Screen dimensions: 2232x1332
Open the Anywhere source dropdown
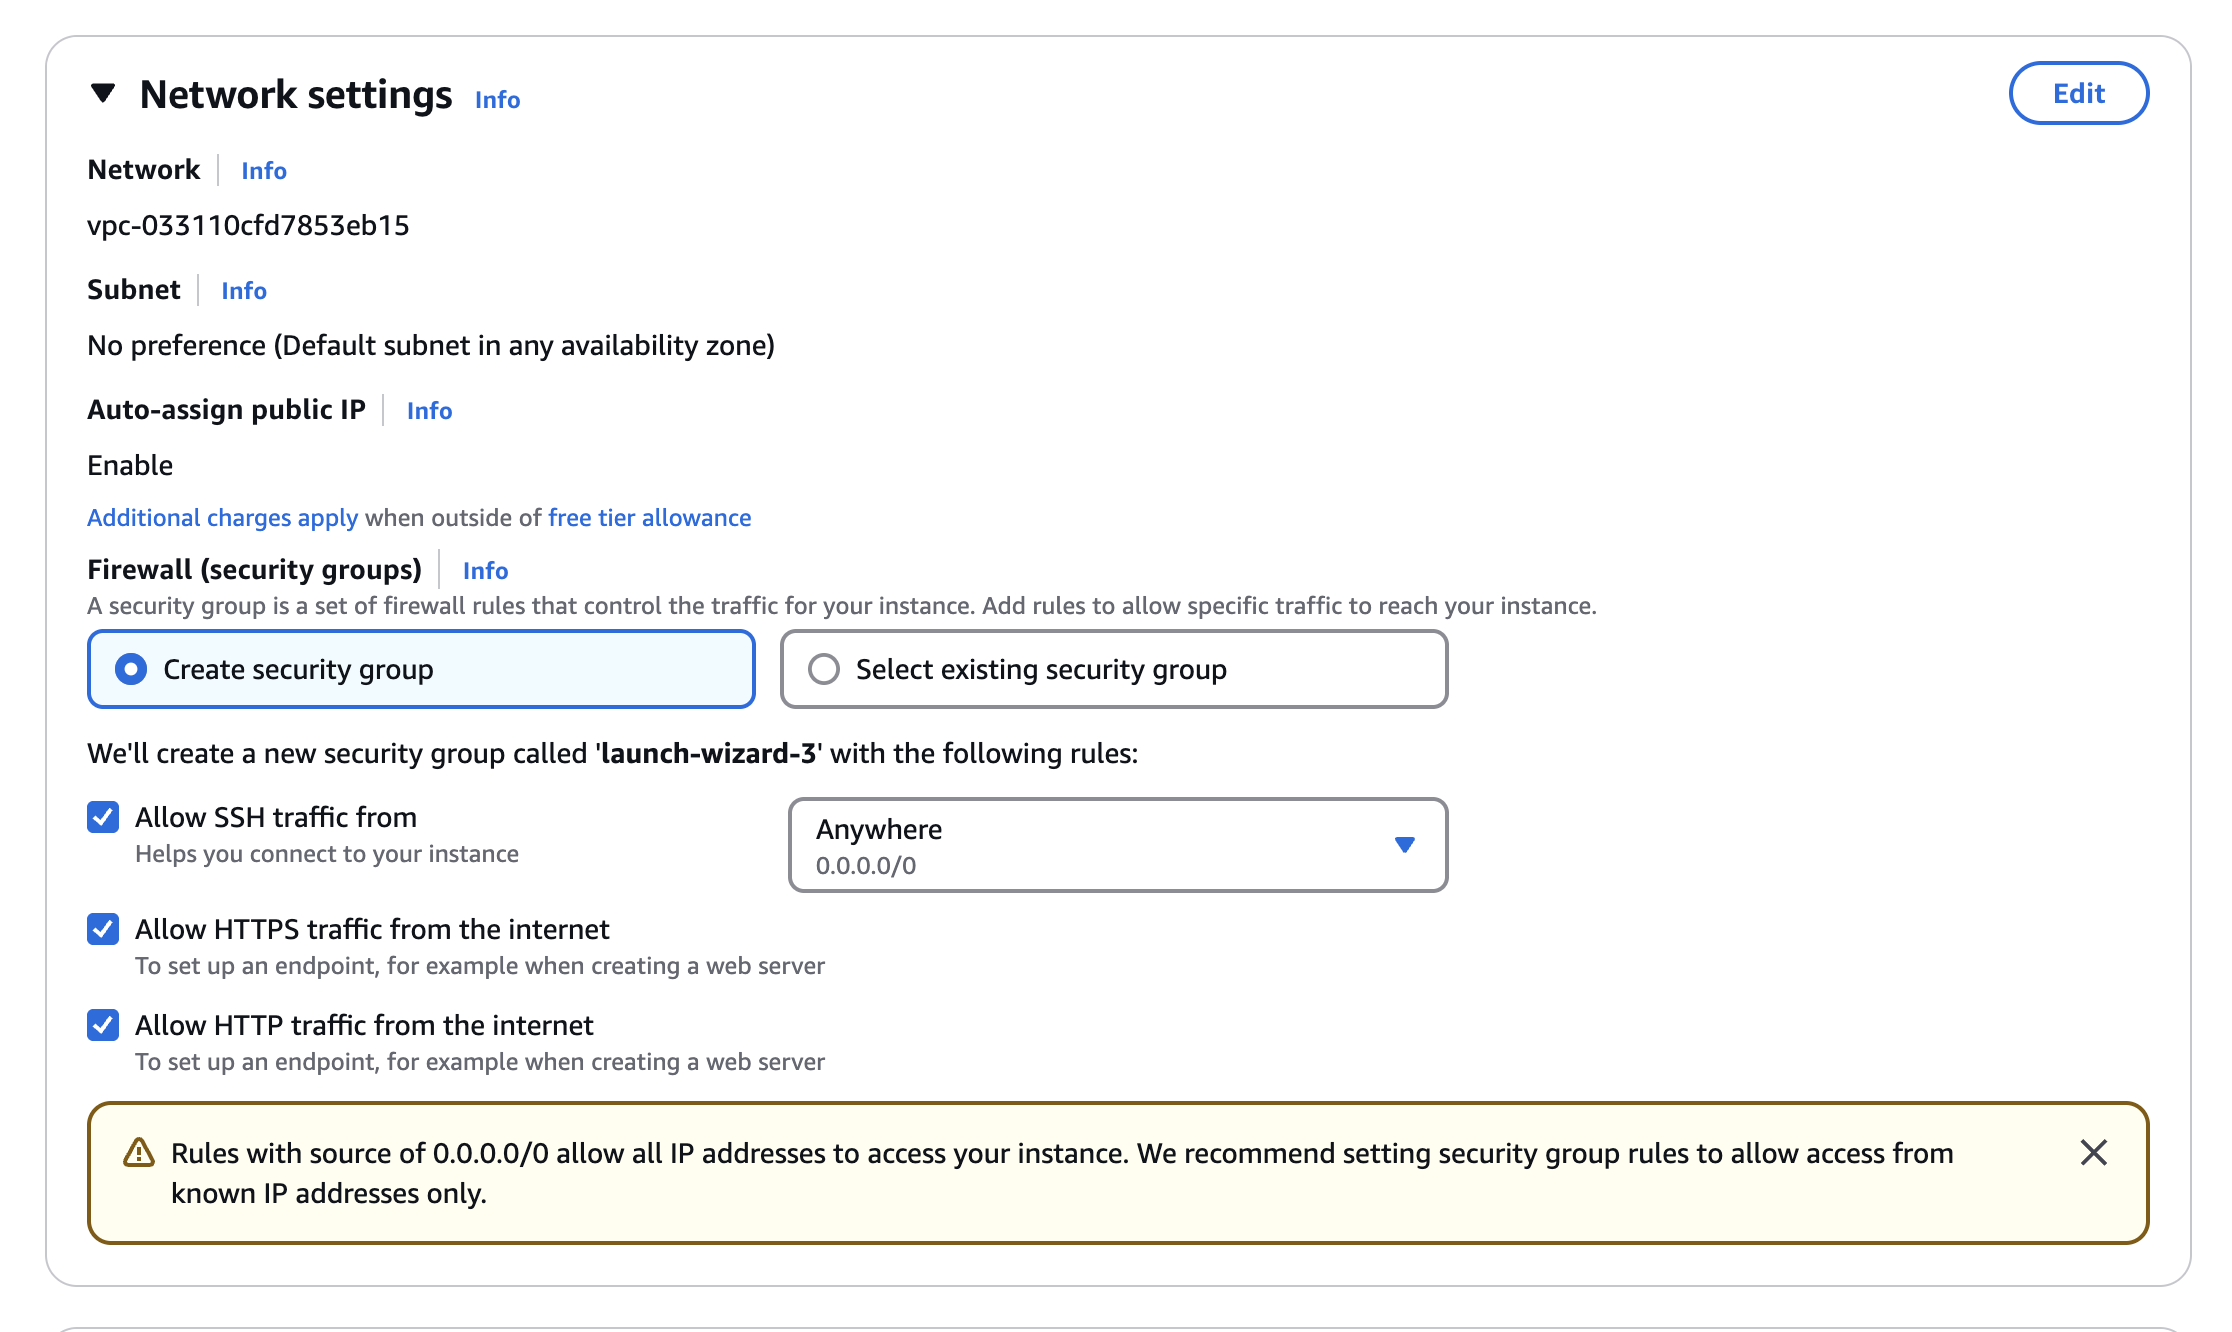(1117, 845)
